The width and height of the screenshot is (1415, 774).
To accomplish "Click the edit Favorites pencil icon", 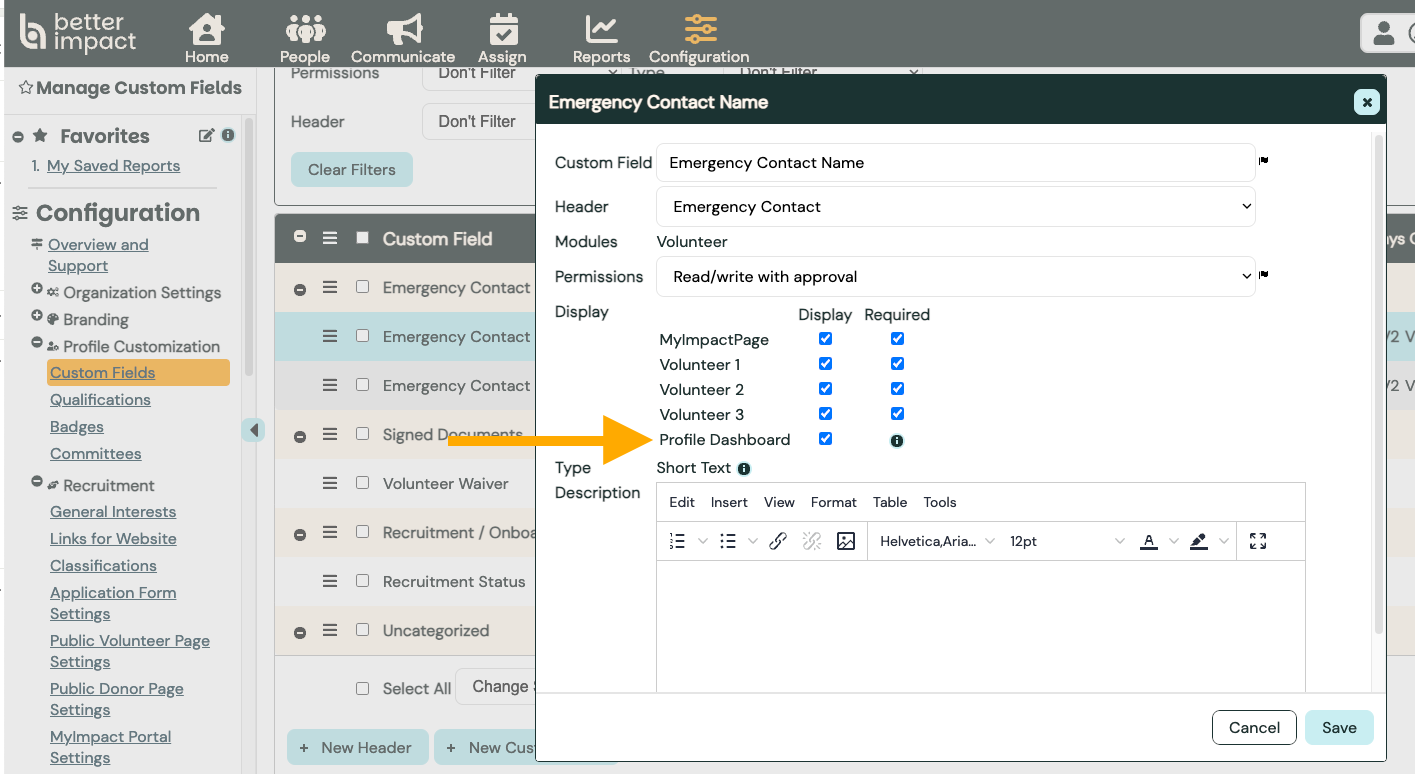I will pyautogui.click(x=207, y=135).
